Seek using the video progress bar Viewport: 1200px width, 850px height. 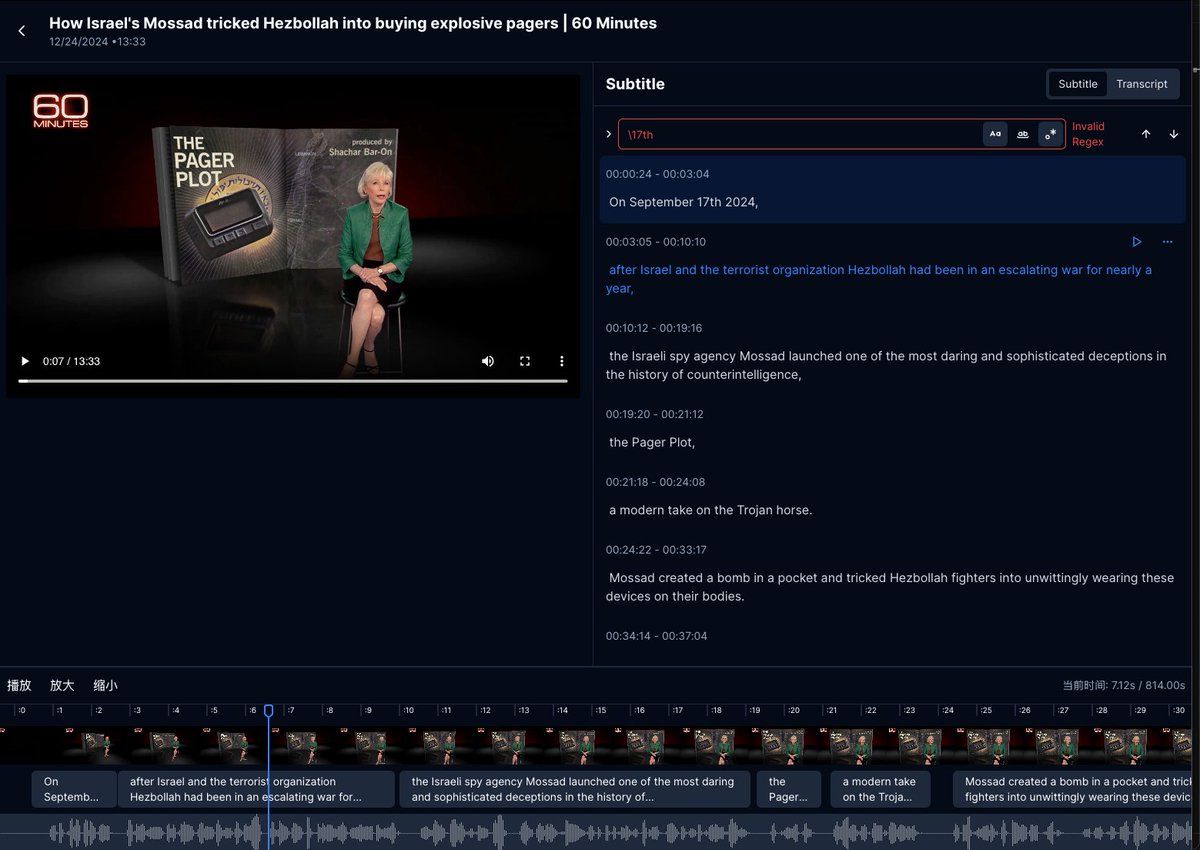(293, 381)
